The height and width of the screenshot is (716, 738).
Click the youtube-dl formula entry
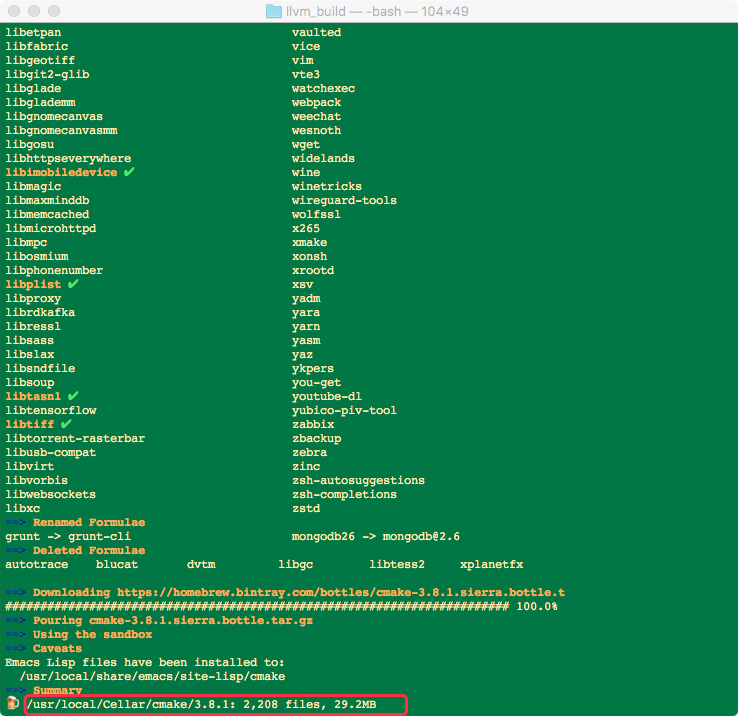pos(327,396)
